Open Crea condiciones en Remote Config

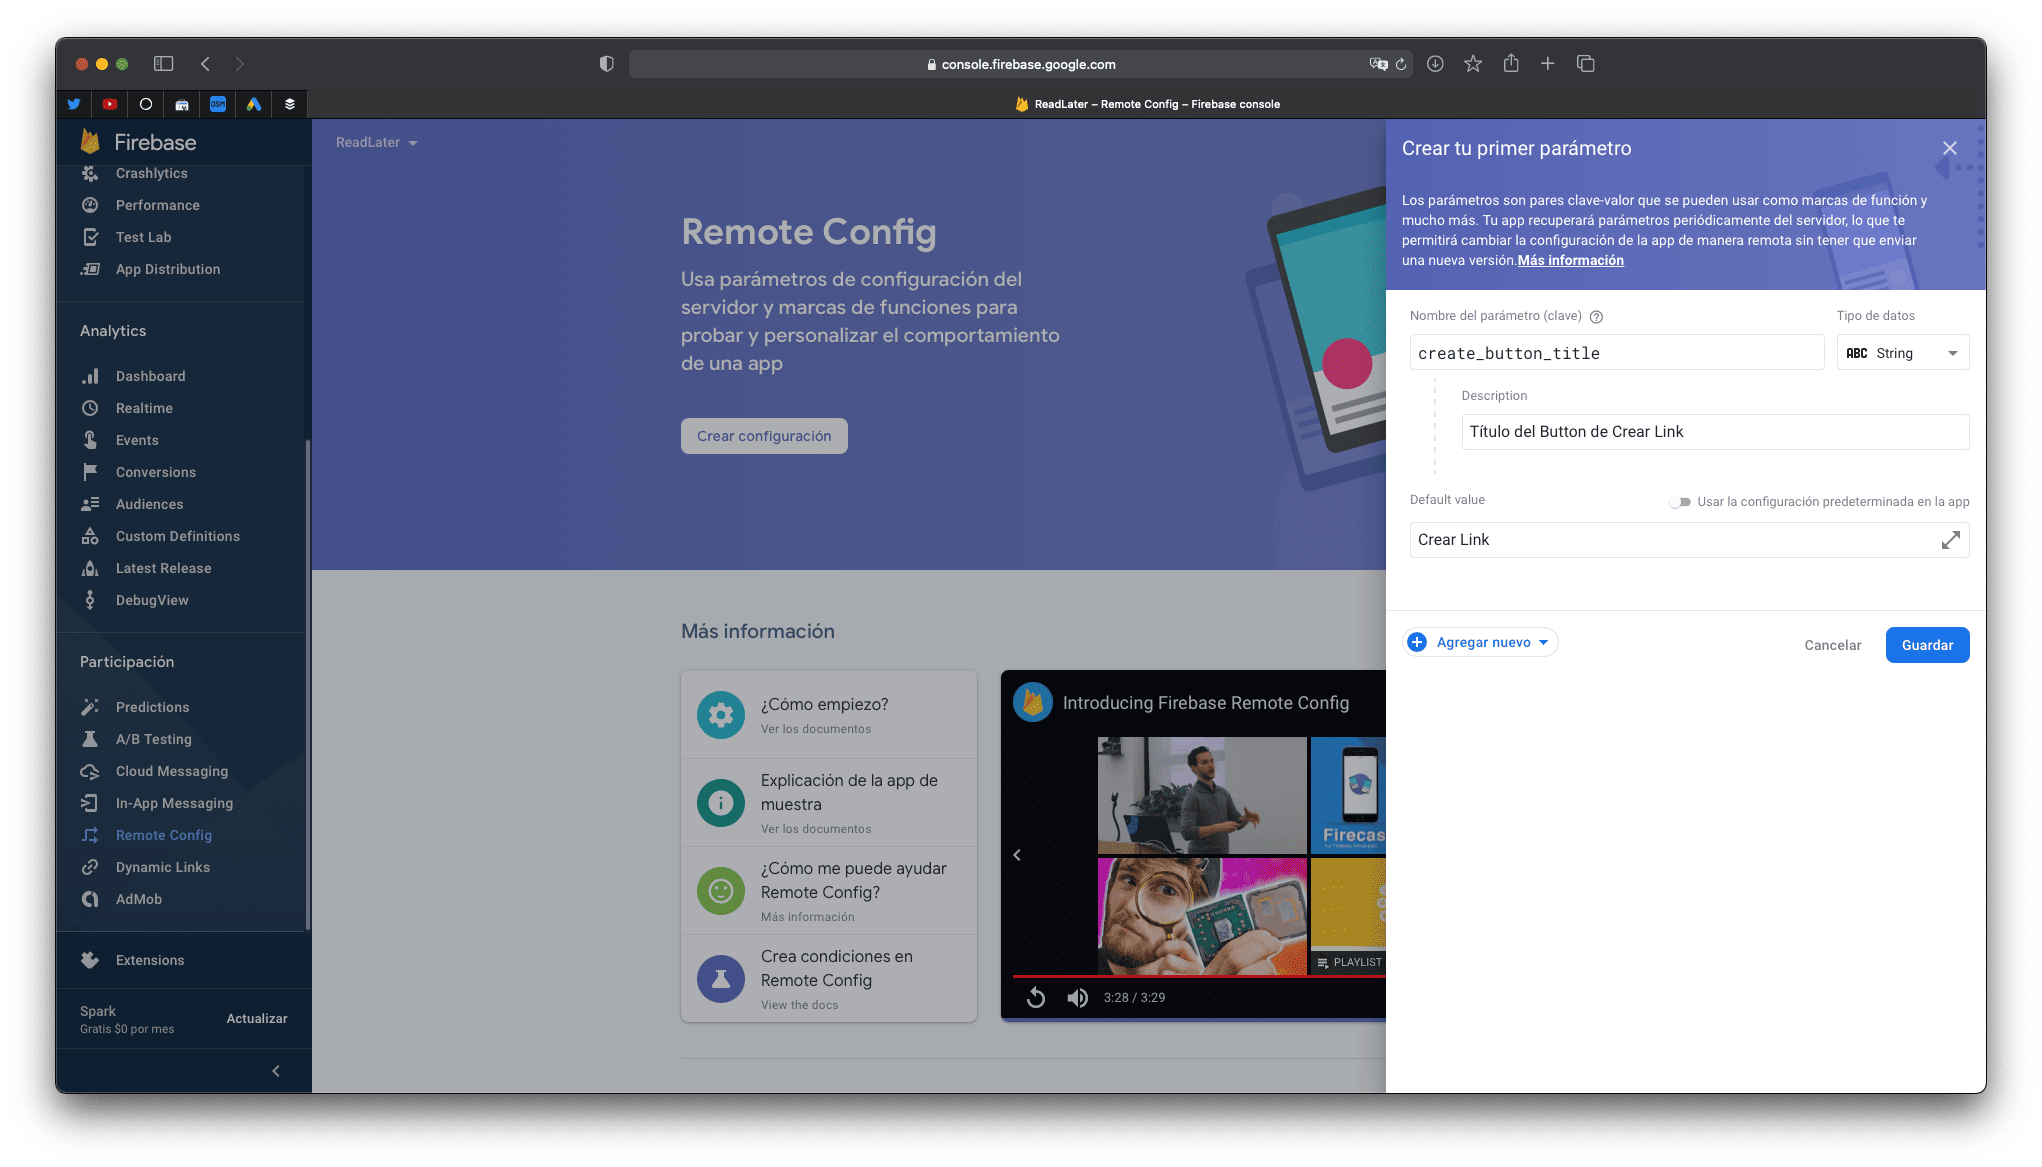click(x=828, y=979)
